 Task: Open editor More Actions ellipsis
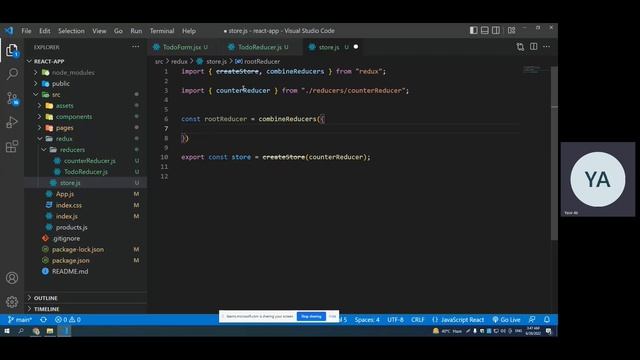[x=547, y=47]
